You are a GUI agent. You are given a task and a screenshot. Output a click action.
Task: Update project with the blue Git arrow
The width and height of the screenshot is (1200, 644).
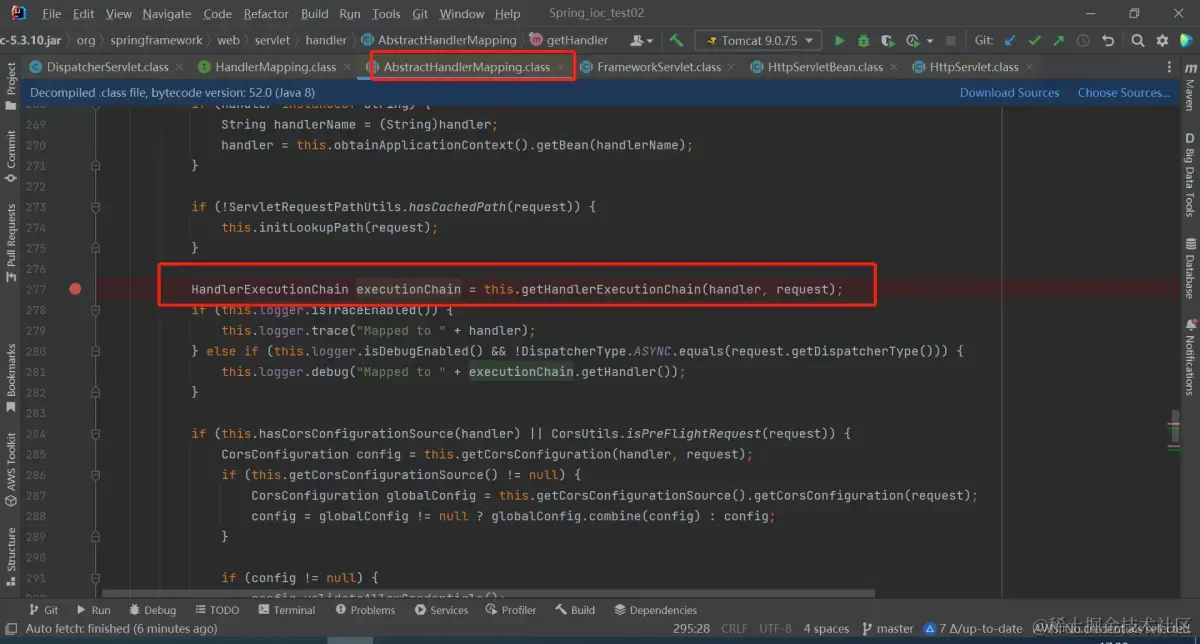pos(1010,41)
